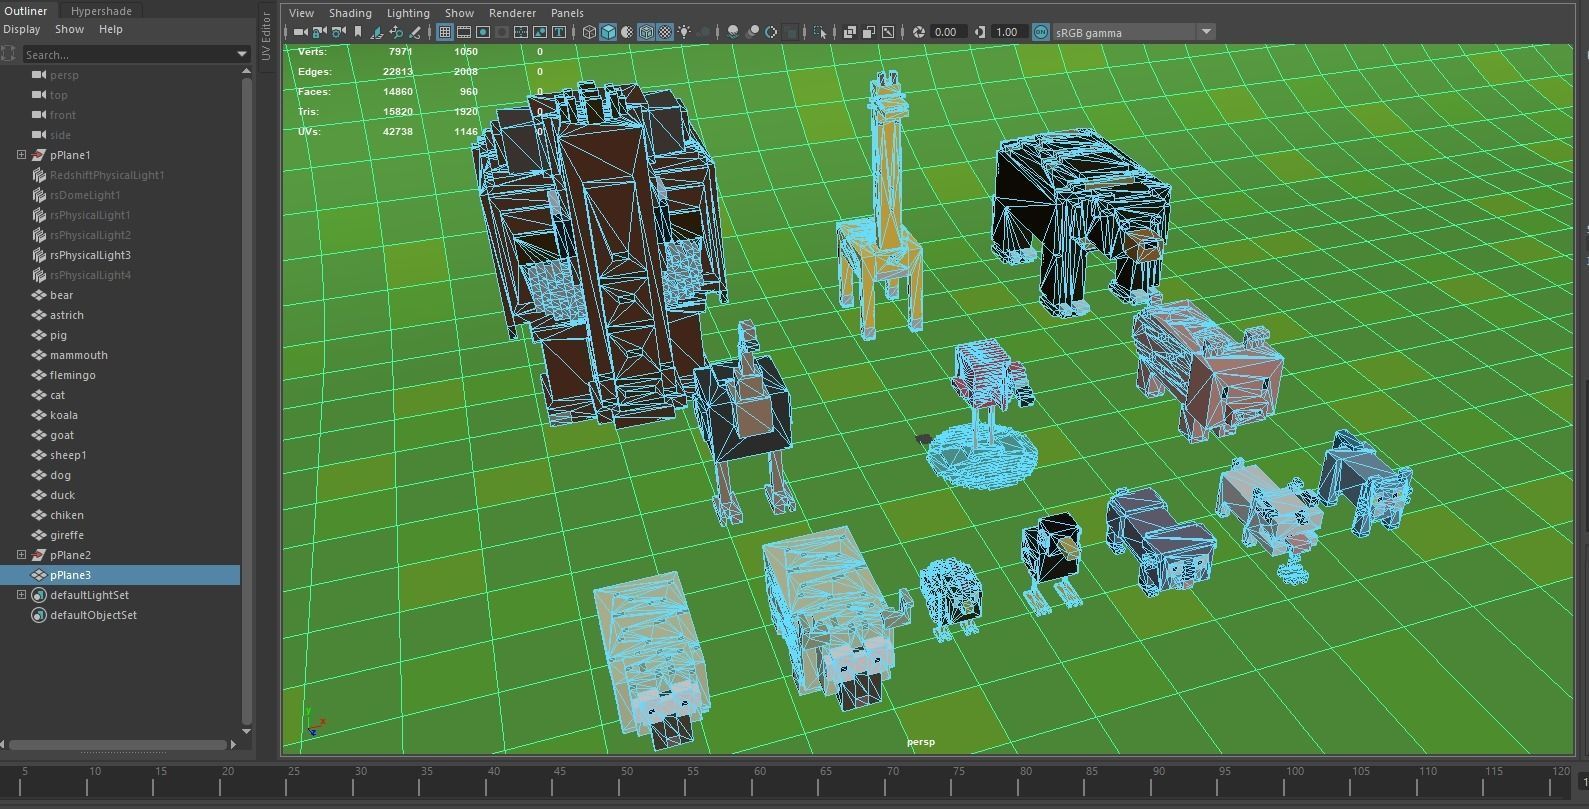The width and height of the screenshot is (1589, 809).
Task: Click the Image Plane icon
Action: 377,32
